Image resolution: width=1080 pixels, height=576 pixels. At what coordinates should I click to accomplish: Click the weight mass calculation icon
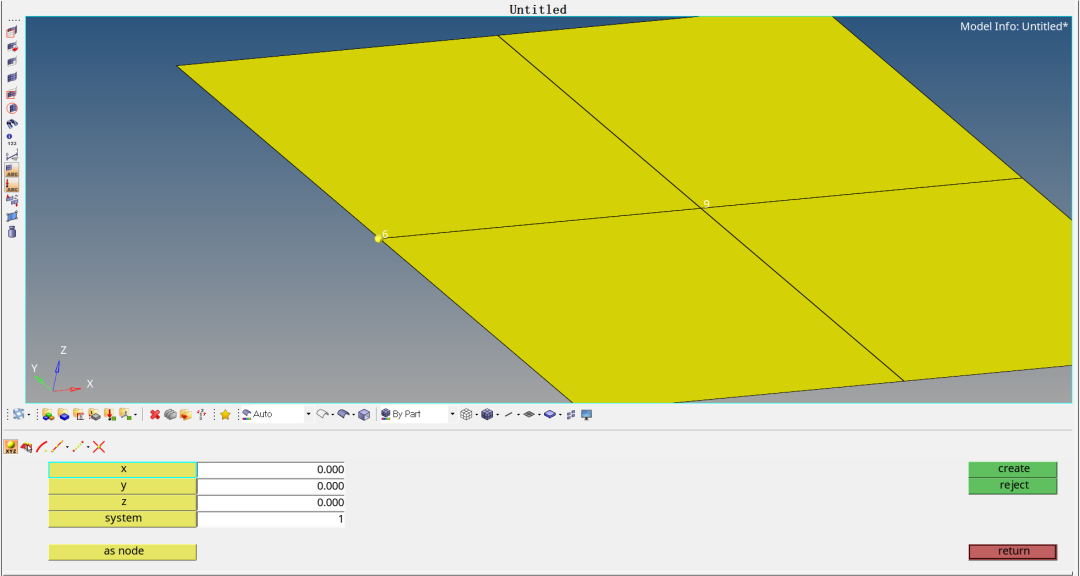click(12, 232)
